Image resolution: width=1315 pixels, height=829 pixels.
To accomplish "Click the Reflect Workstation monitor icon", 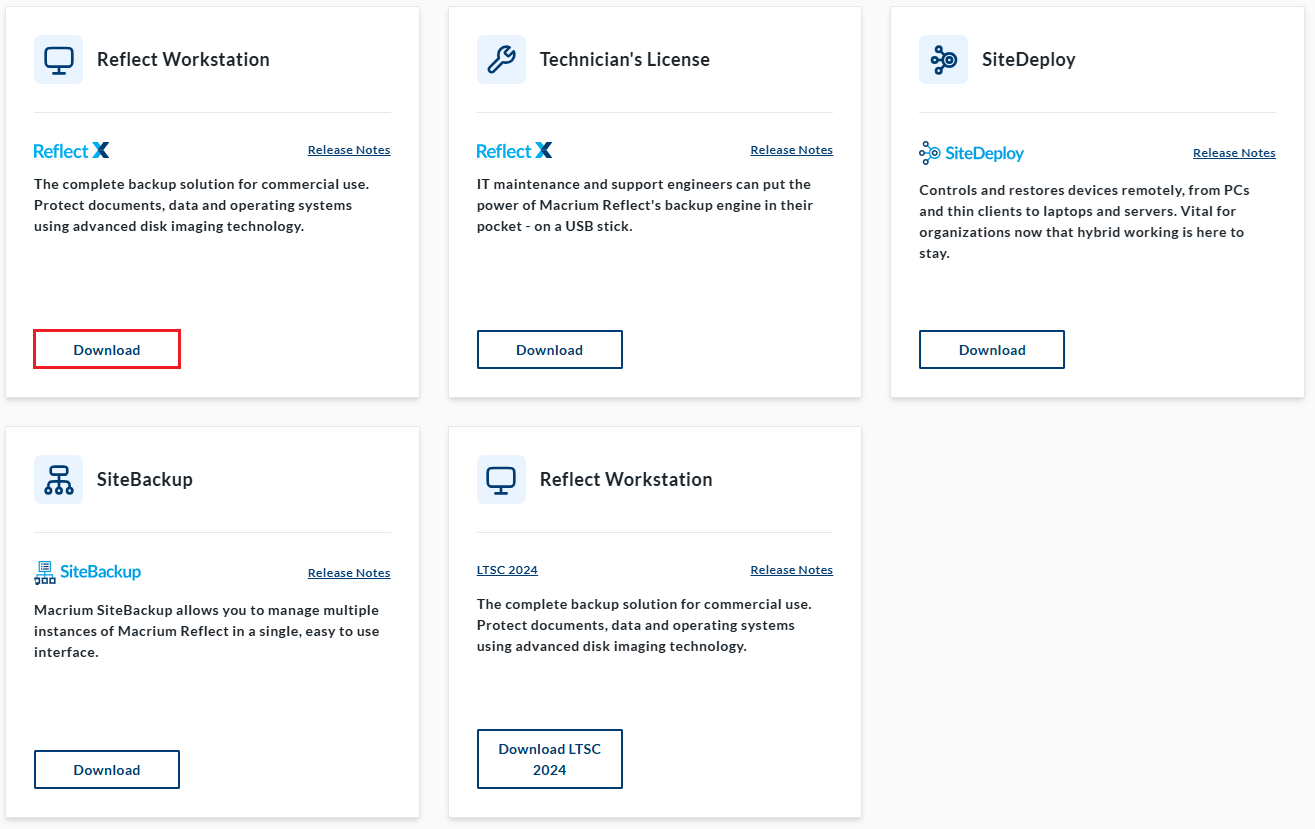I will 58,59.
